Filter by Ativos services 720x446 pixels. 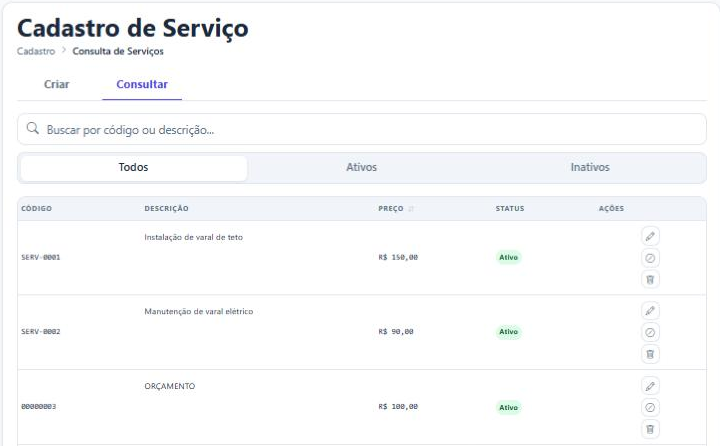[361, 167]
